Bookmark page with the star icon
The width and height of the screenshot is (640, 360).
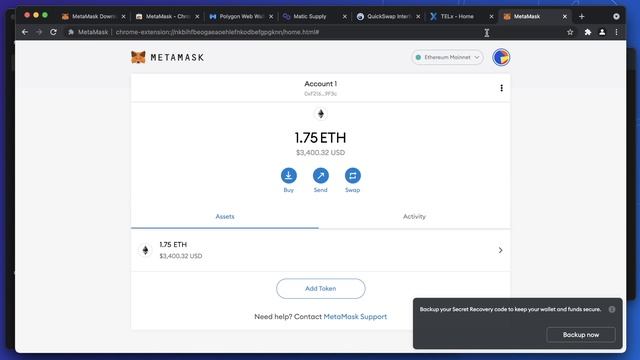coord(570,32)
